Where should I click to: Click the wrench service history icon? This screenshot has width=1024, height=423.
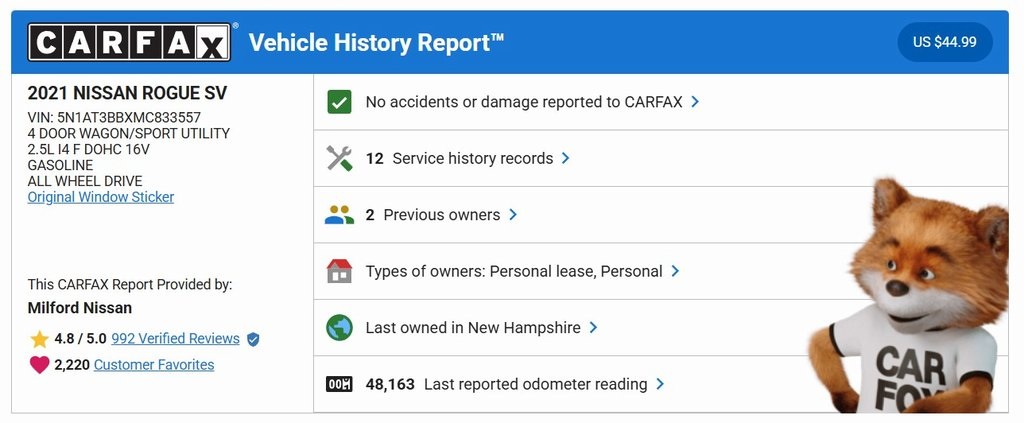(340, 158)
